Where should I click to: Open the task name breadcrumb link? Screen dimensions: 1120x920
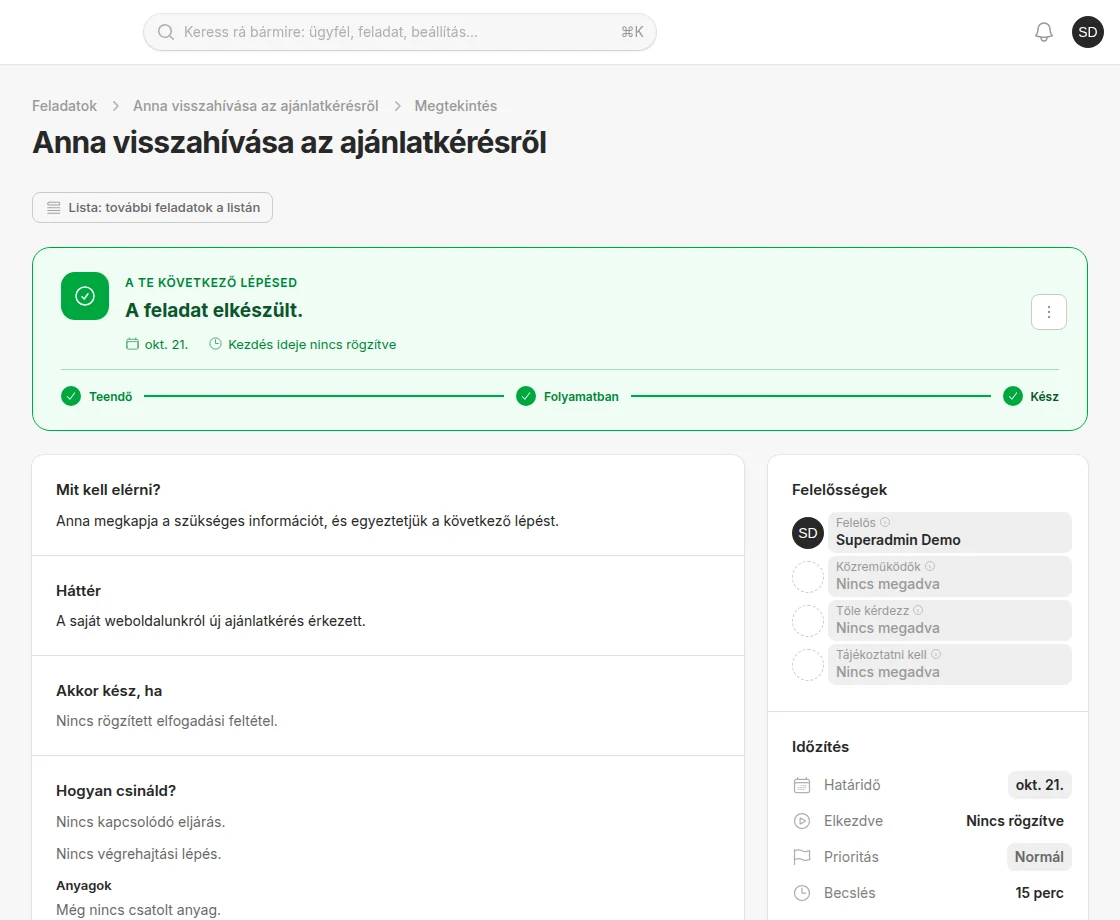tap(256, 106)
